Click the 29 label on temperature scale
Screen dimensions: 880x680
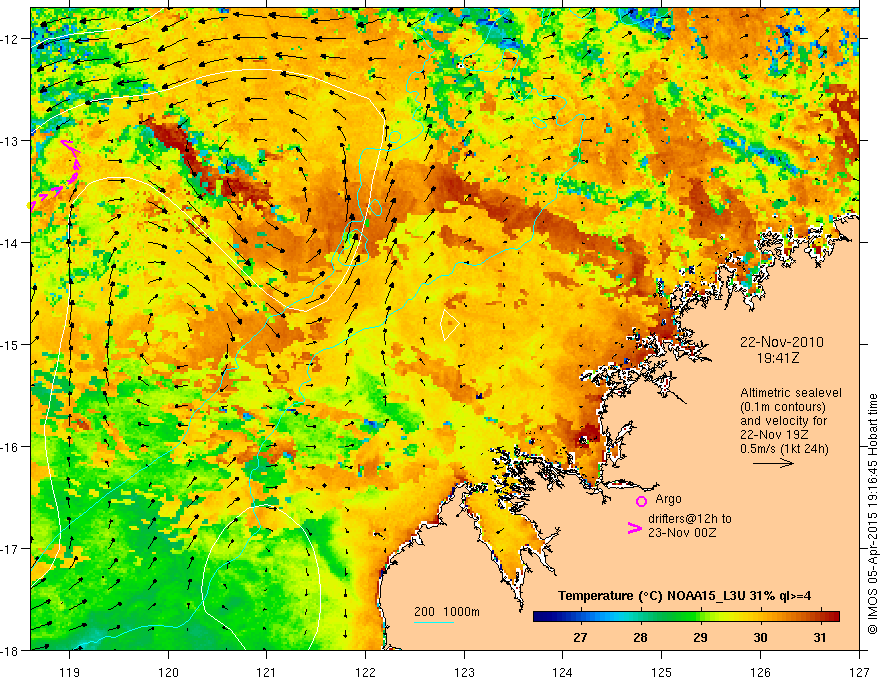(x=700, y=637)
